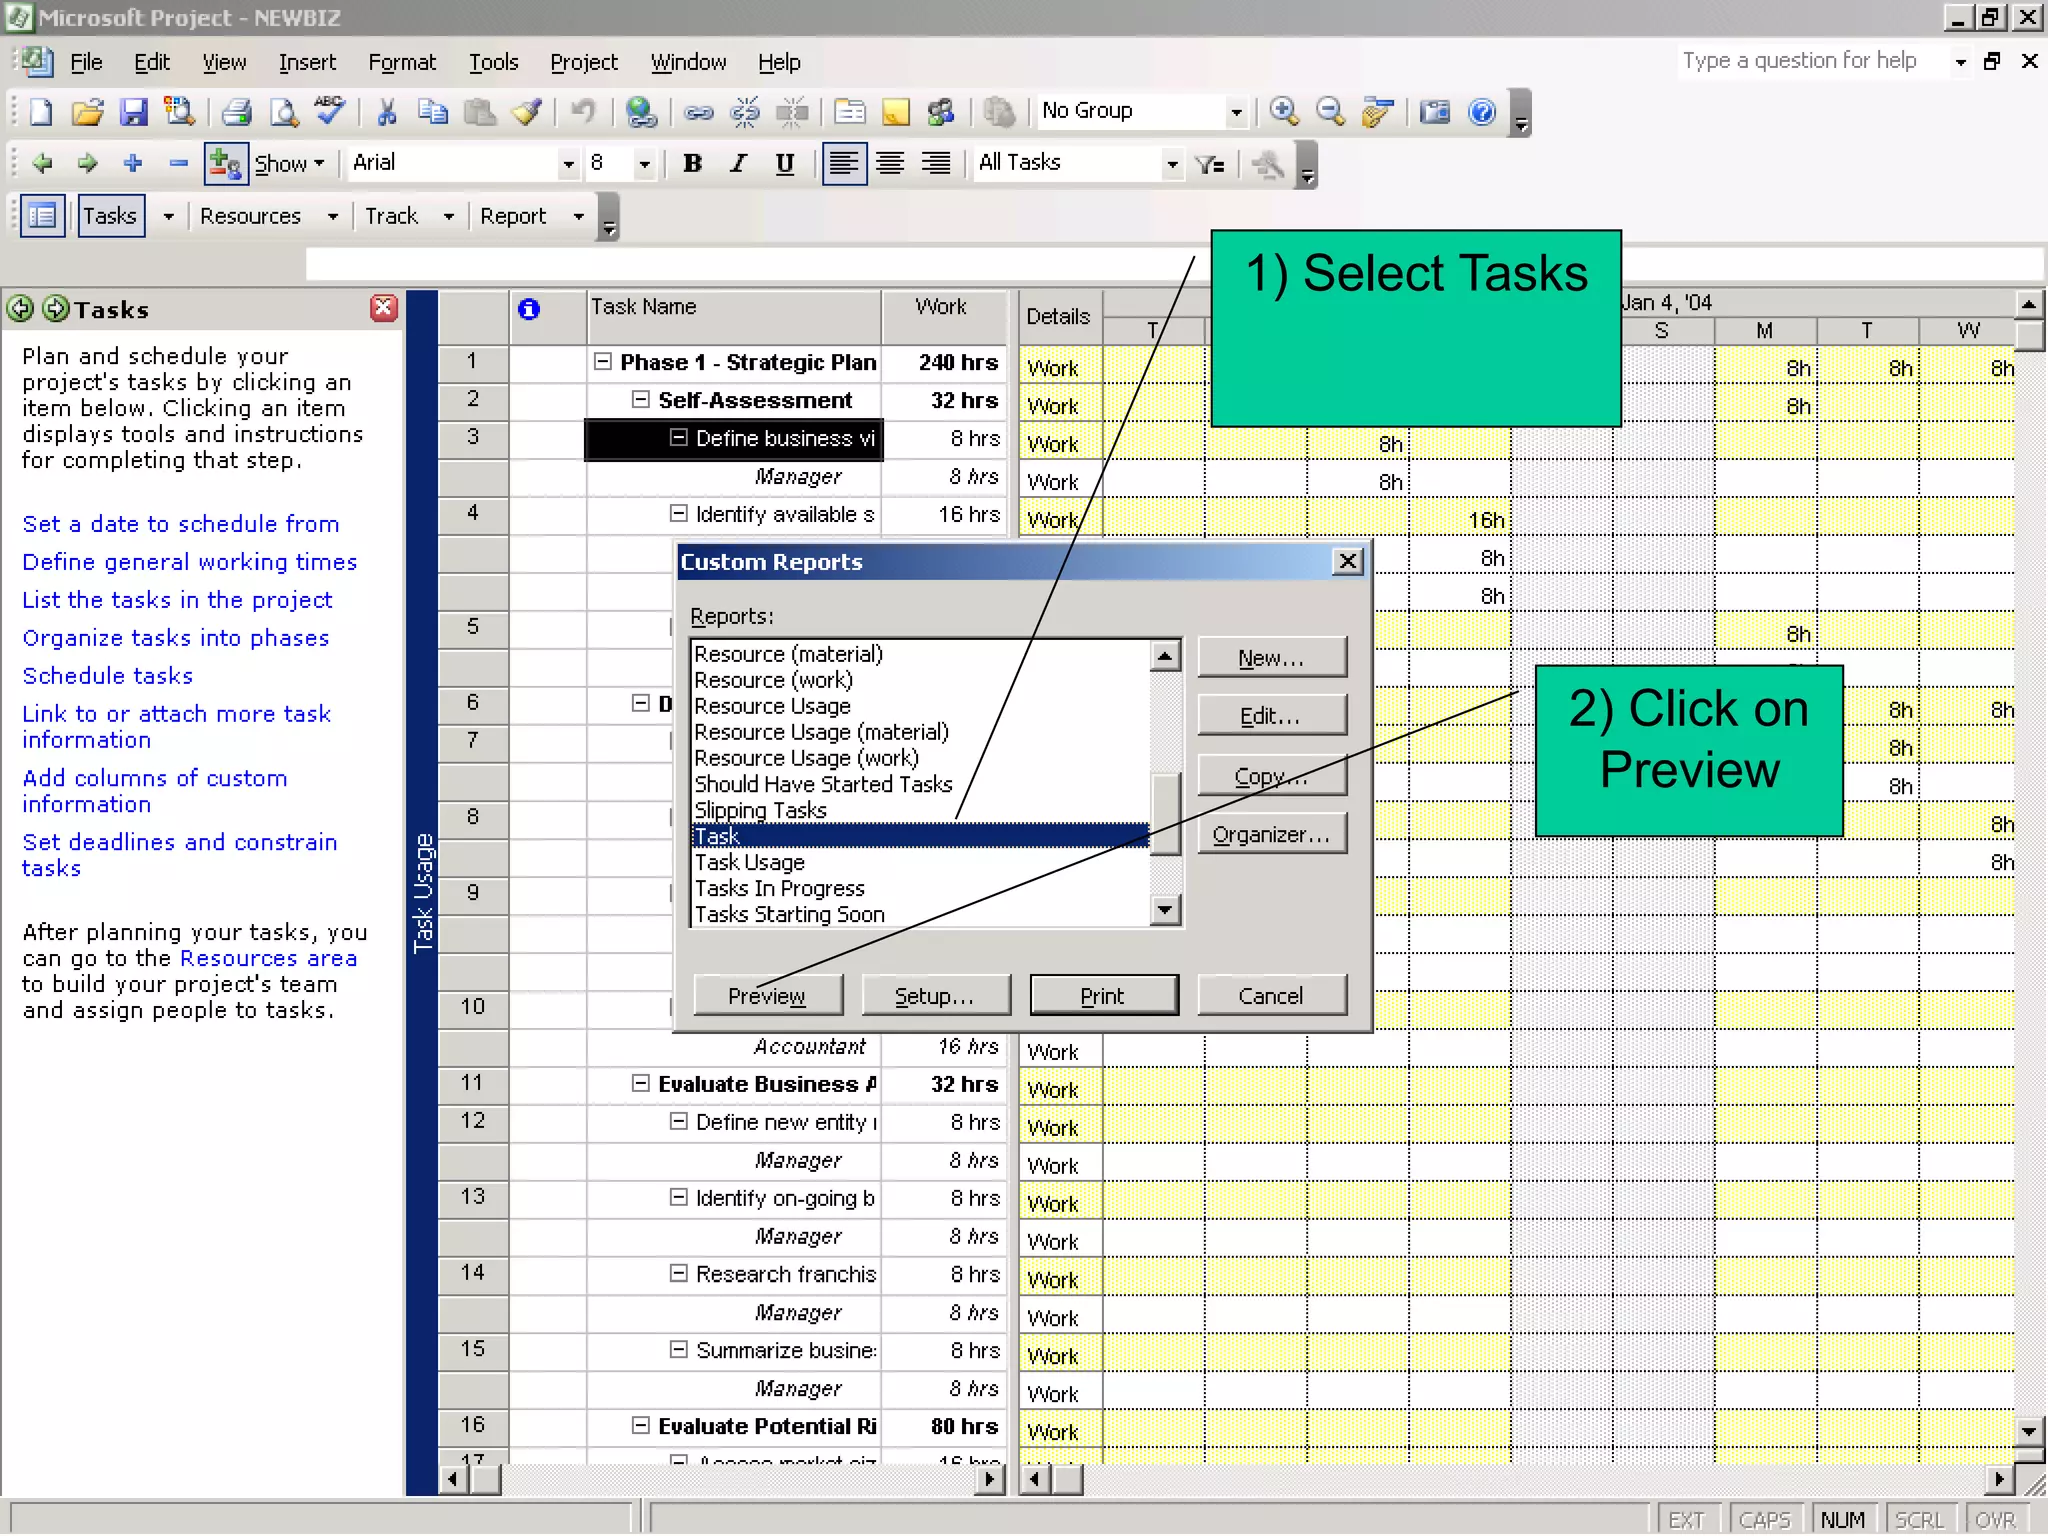Link tasks with the chain icon
Viewport: 2048px width, 1536px height.
698,112
